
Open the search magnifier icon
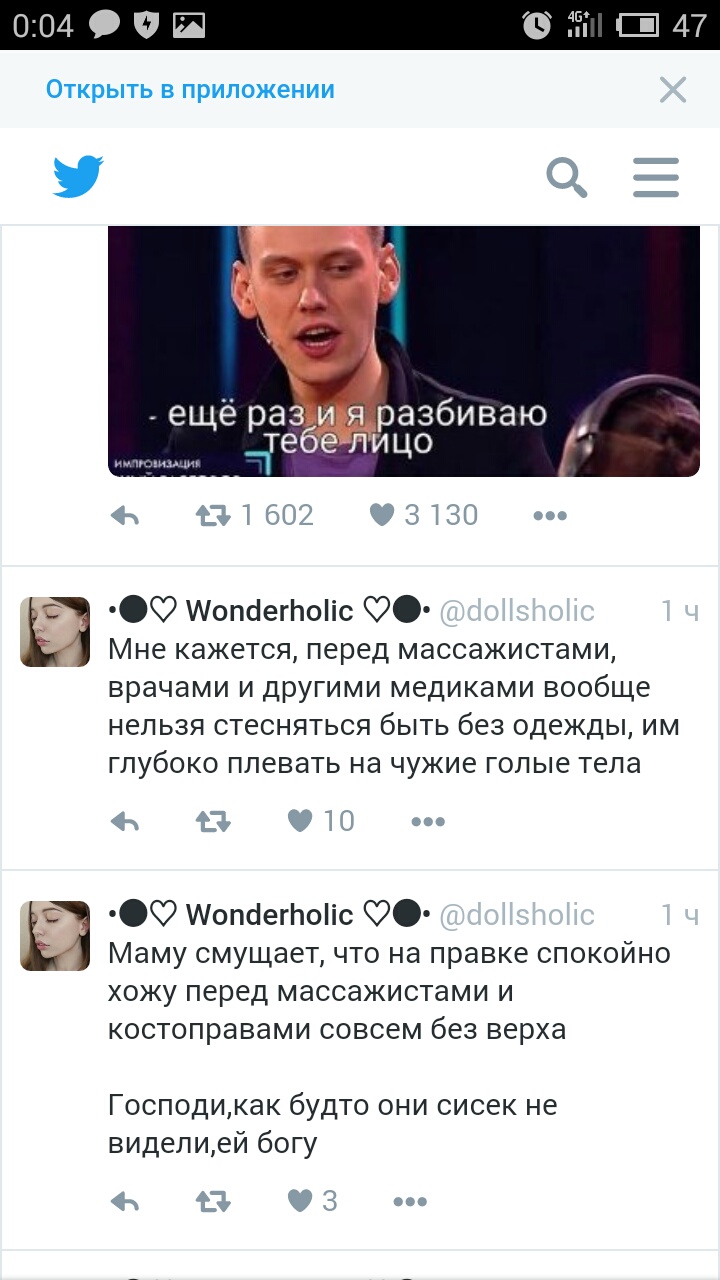pos(566,178)
